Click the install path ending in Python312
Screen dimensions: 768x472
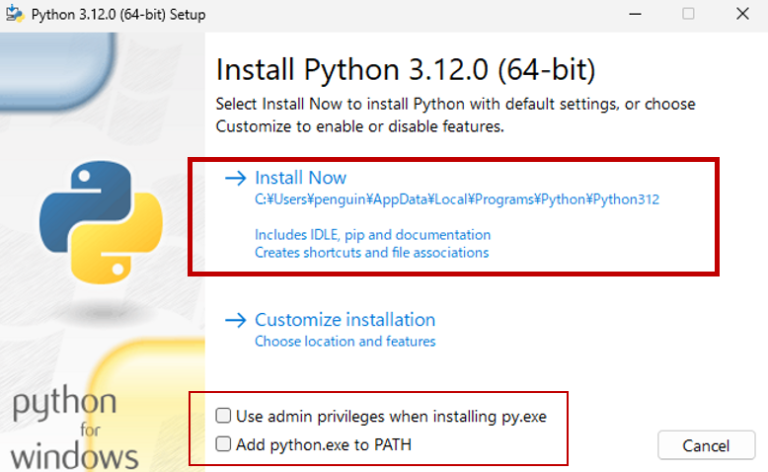pyautogui.click(x=457, y=200)
